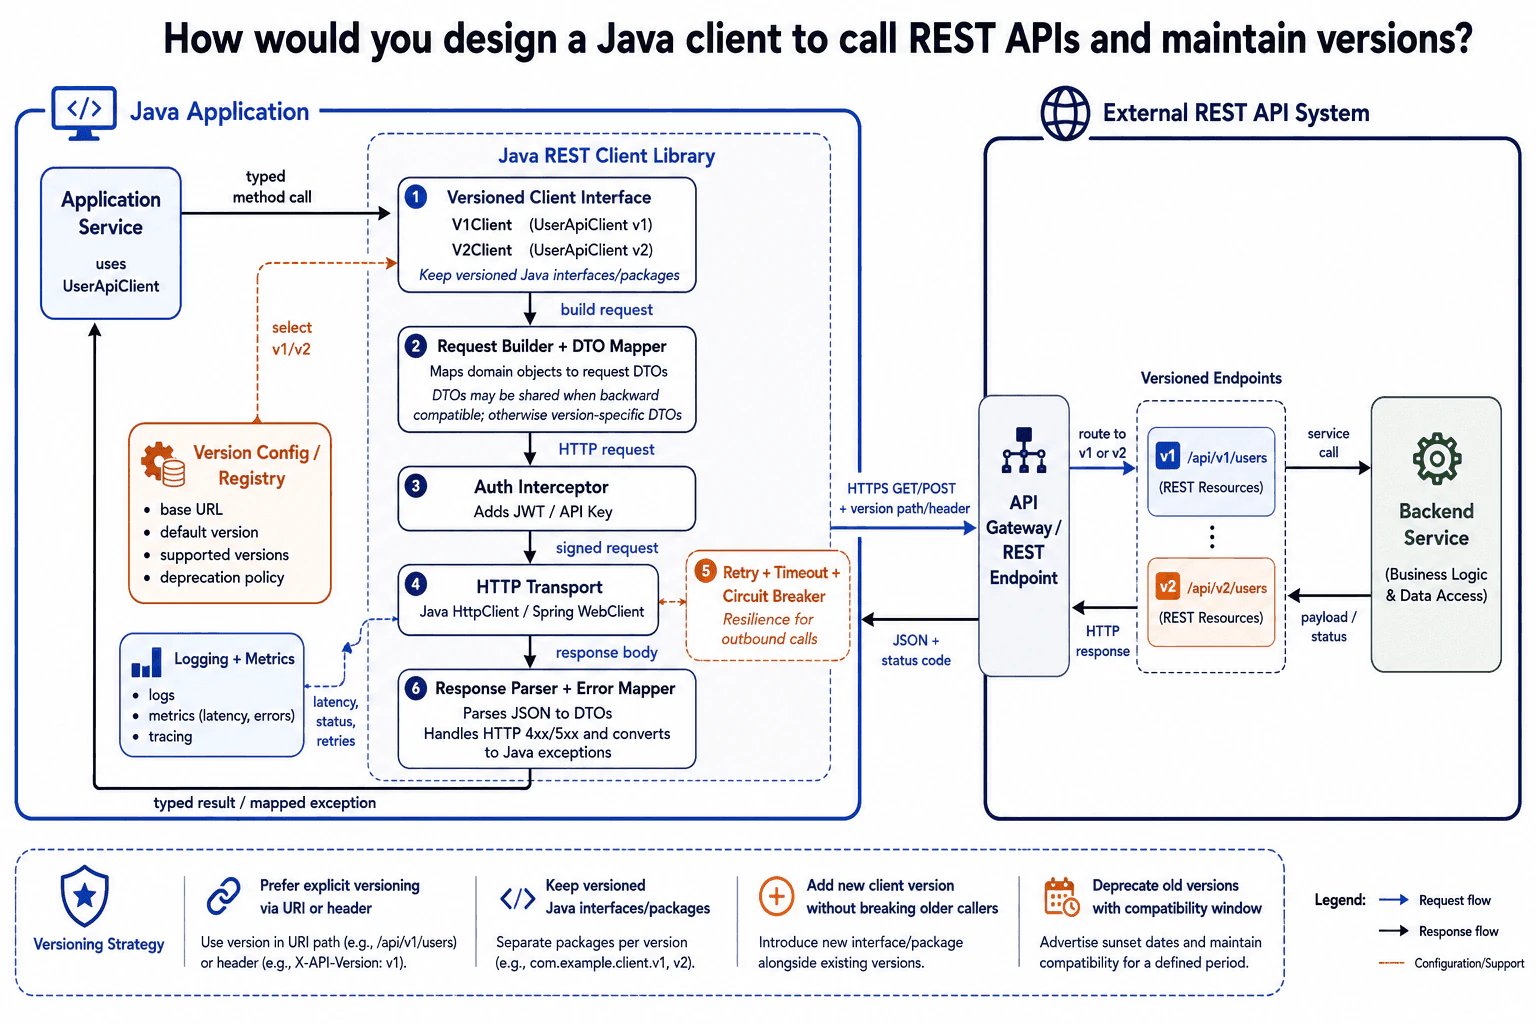Click the orange v2 badge
This screenshot has width=1536, height=1024.
click(x=1167, y=586)
